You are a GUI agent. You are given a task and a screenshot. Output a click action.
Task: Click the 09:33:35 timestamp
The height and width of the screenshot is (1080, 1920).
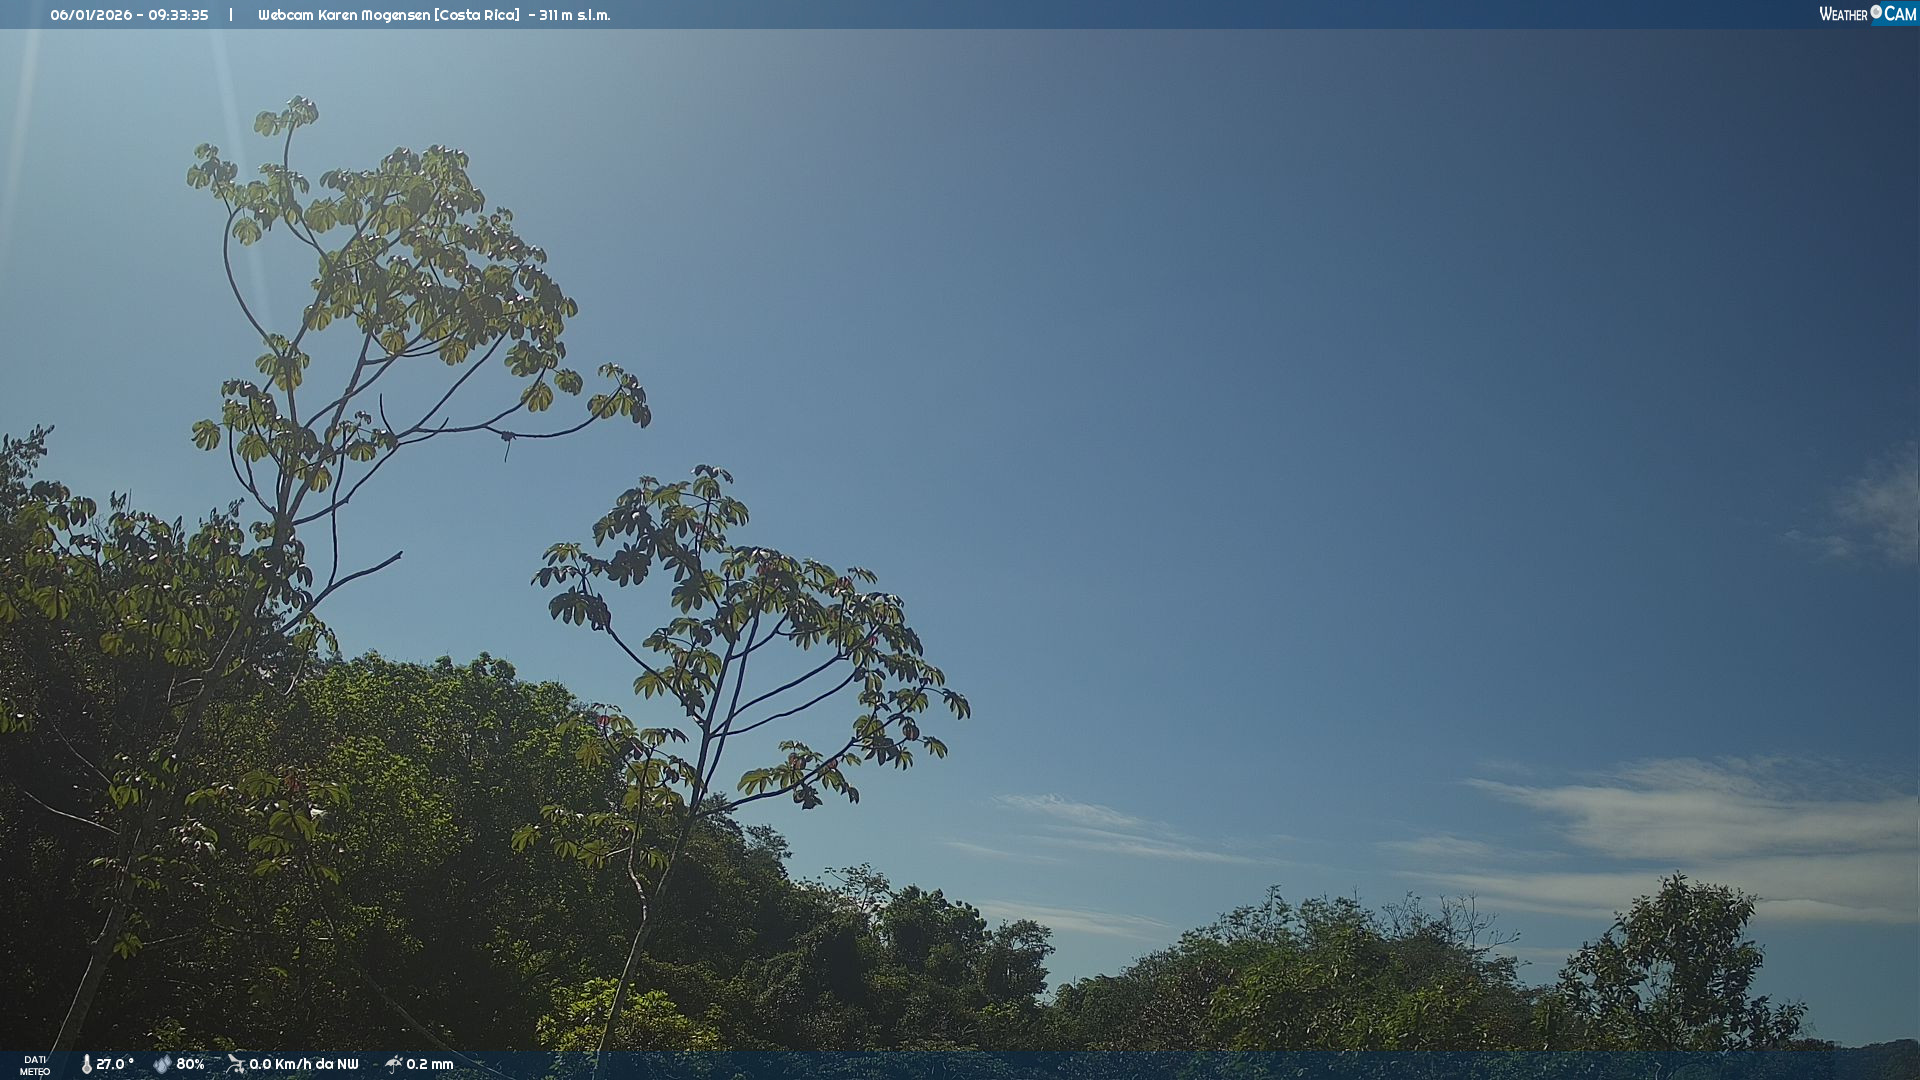(178, 15)
